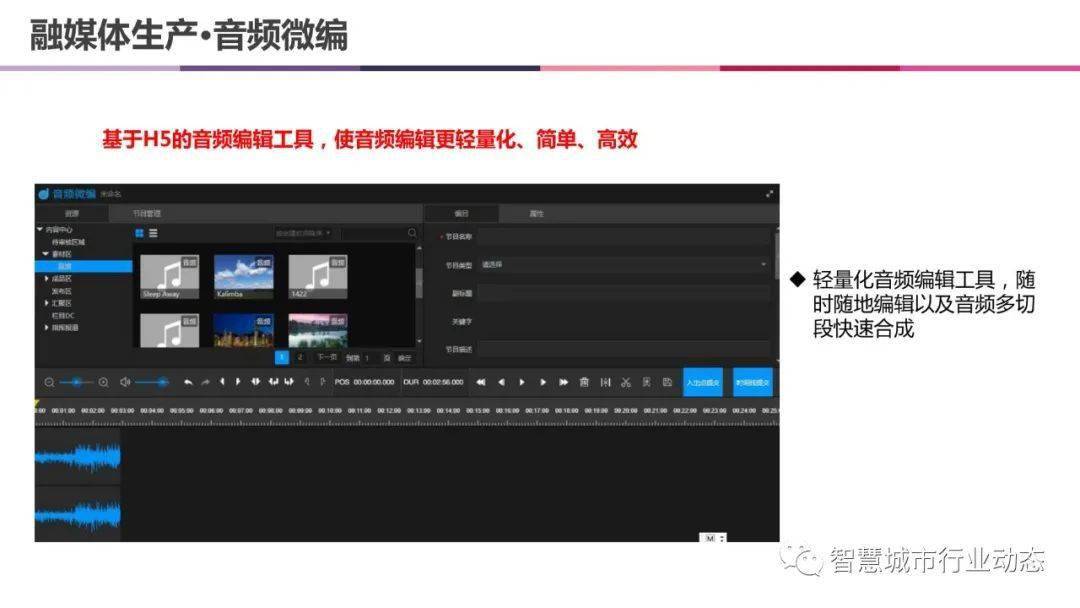Click the left blue submit button beside the save icon
The width and height of the screenshot is (1080, 608).
tap(703, 382)
